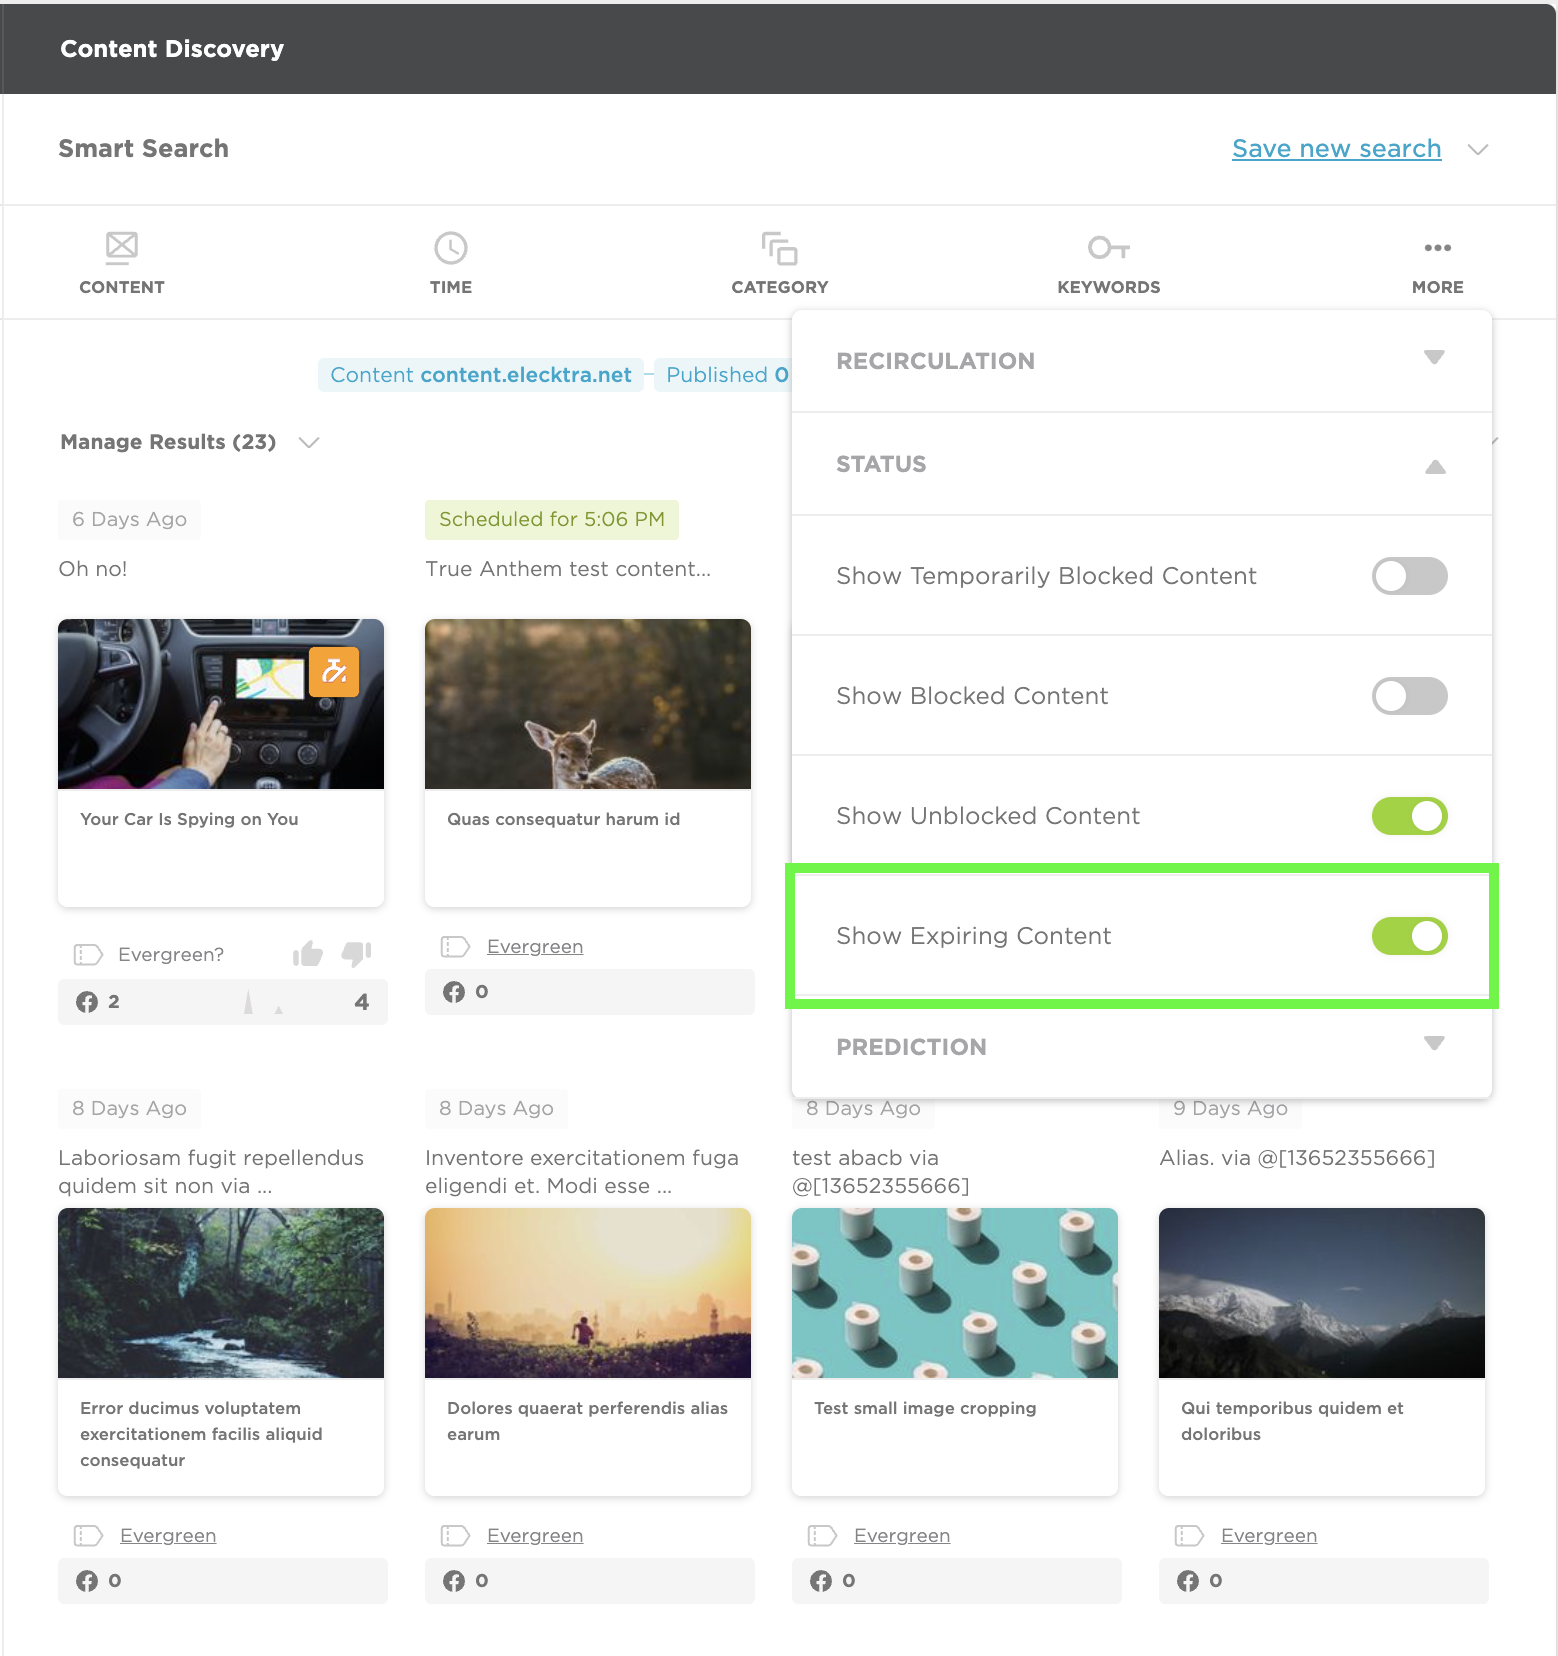
Task: Click the Test small image cropping title
Action: click(x=925, y=1408)
